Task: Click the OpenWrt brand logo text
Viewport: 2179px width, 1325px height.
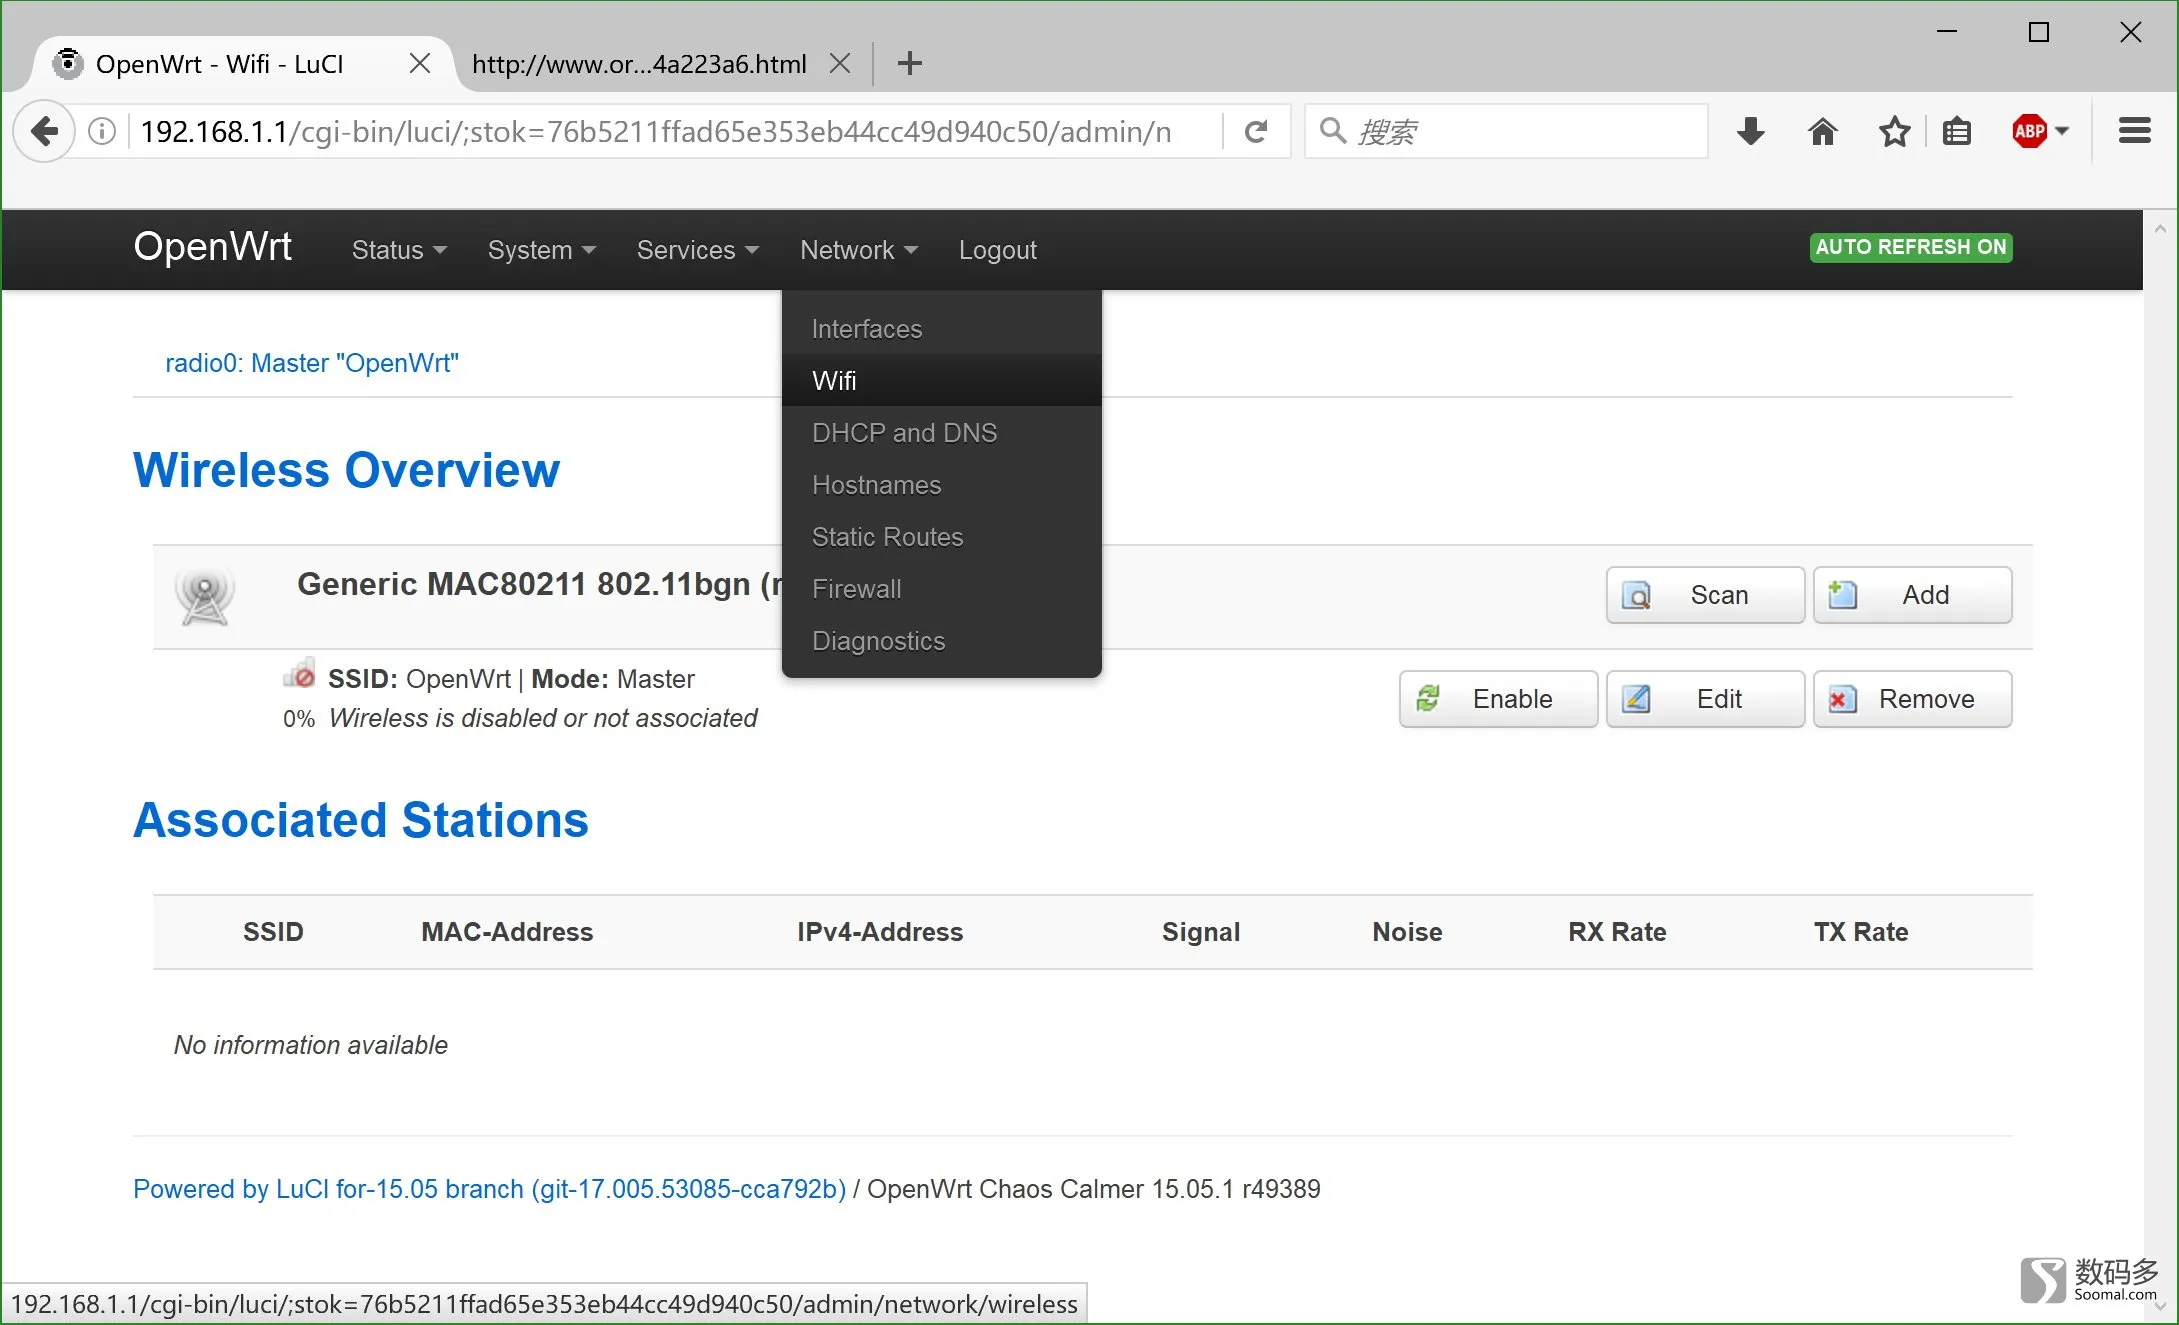Action: 212,247
